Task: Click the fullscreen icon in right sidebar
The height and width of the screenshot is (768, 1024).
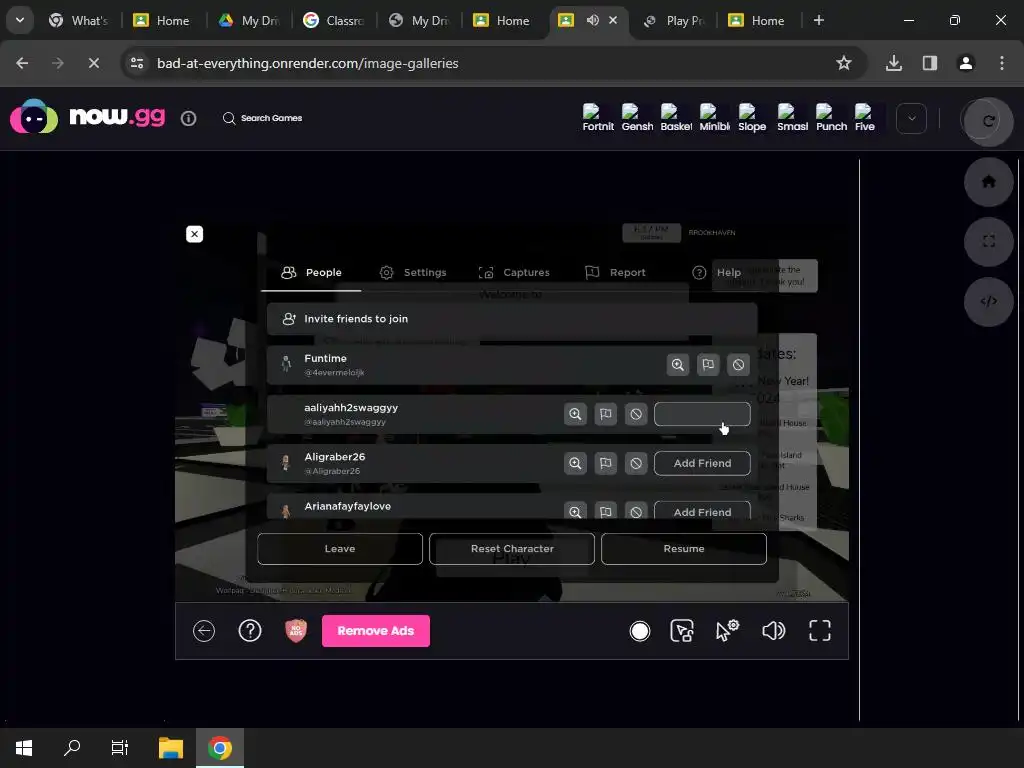Action: (x=988, y=241)
